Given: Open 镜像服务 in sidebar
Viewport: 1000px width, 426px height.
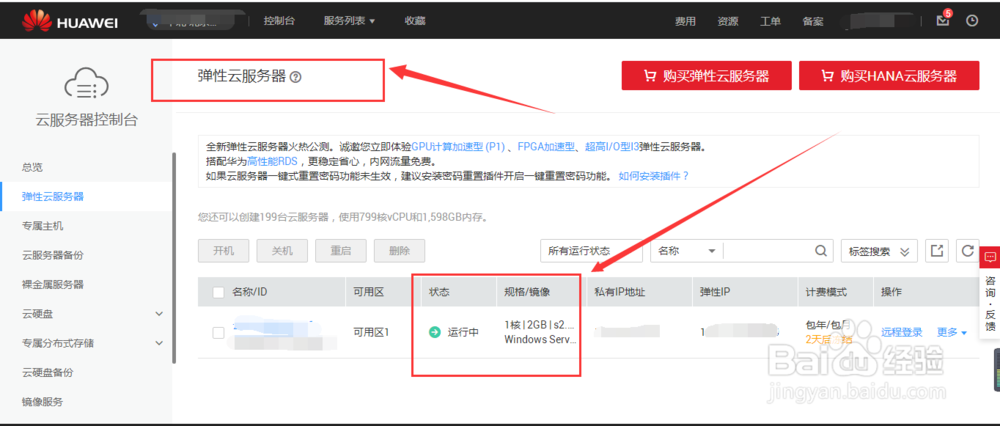Looking at the screenshot, I should 42,402.
